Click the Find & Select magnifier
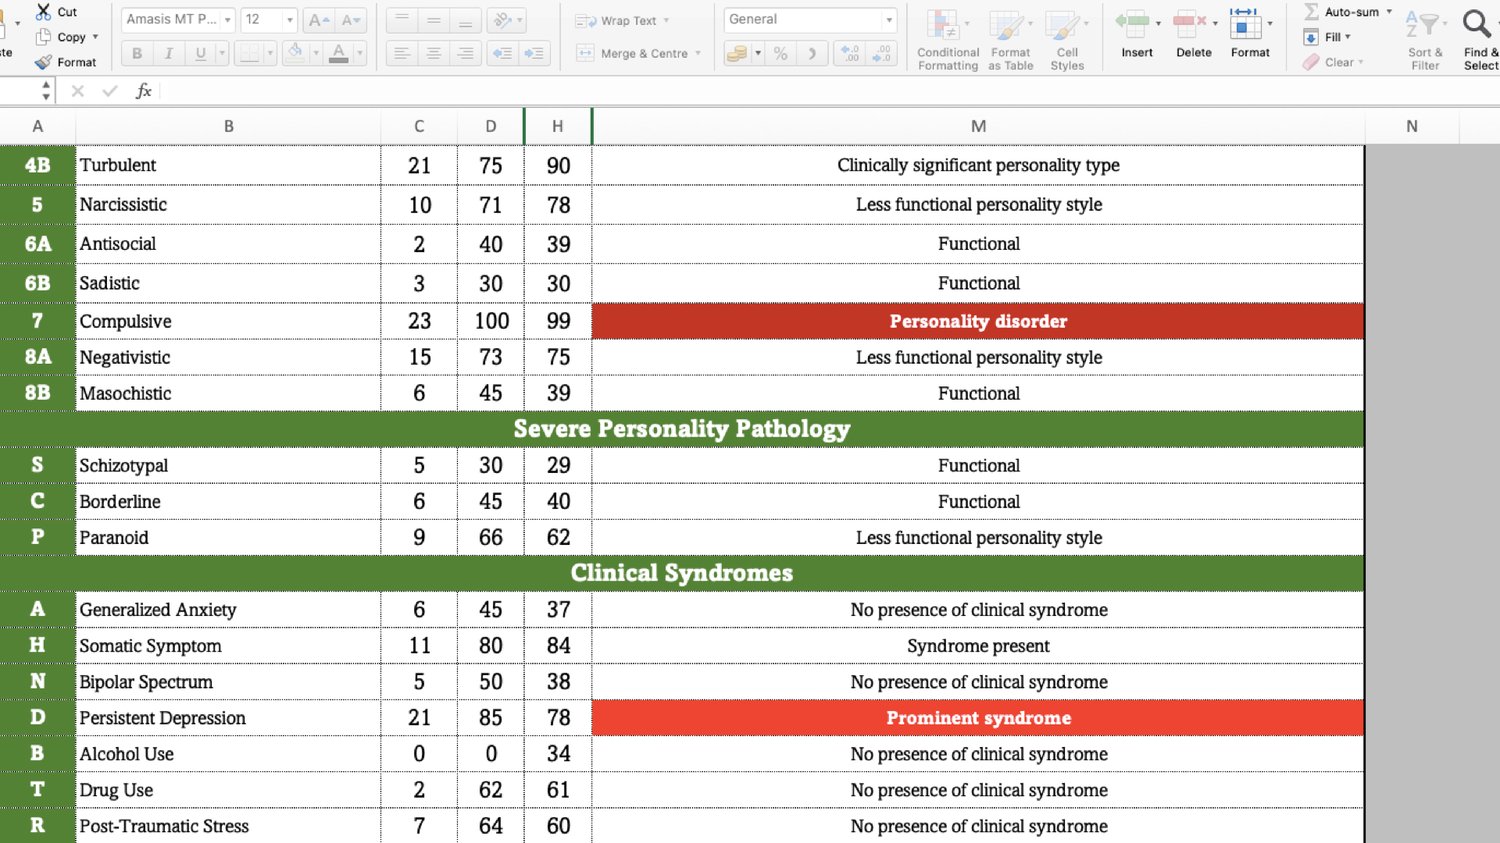 (x=1477, y=23)
